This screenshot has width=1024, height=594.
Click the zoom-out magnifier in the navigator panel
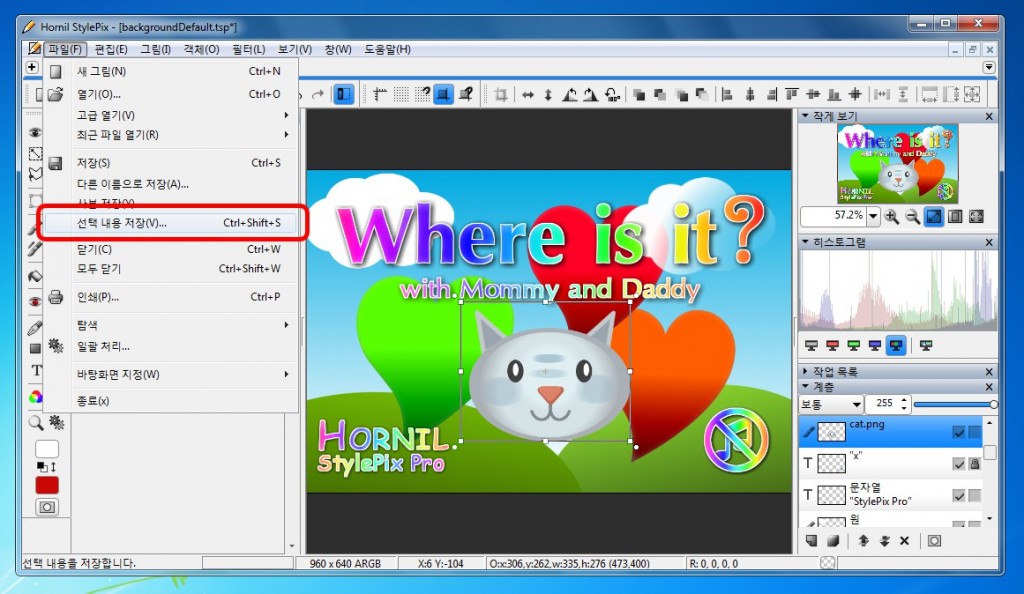(x=912, y=217)
